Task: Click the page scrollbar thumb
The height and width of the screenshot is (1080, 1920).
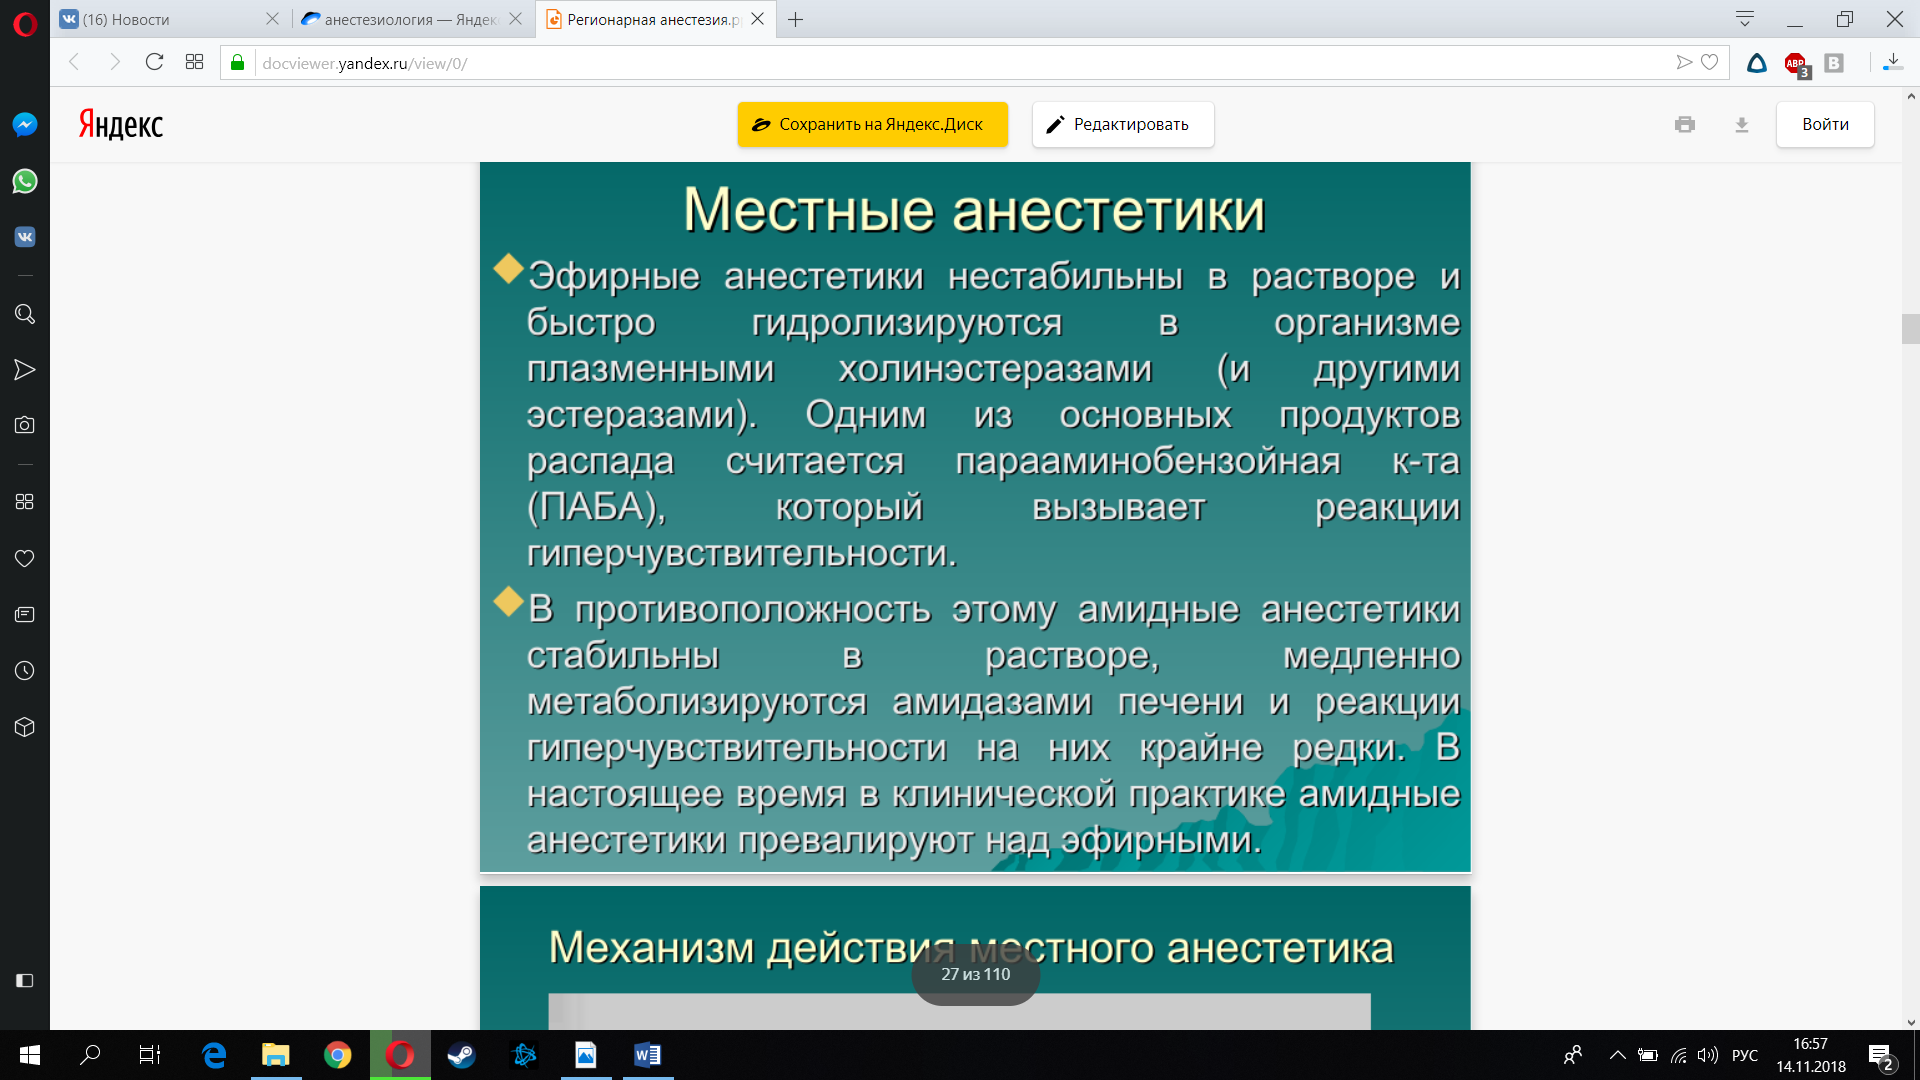Action: pos(1911,329)
